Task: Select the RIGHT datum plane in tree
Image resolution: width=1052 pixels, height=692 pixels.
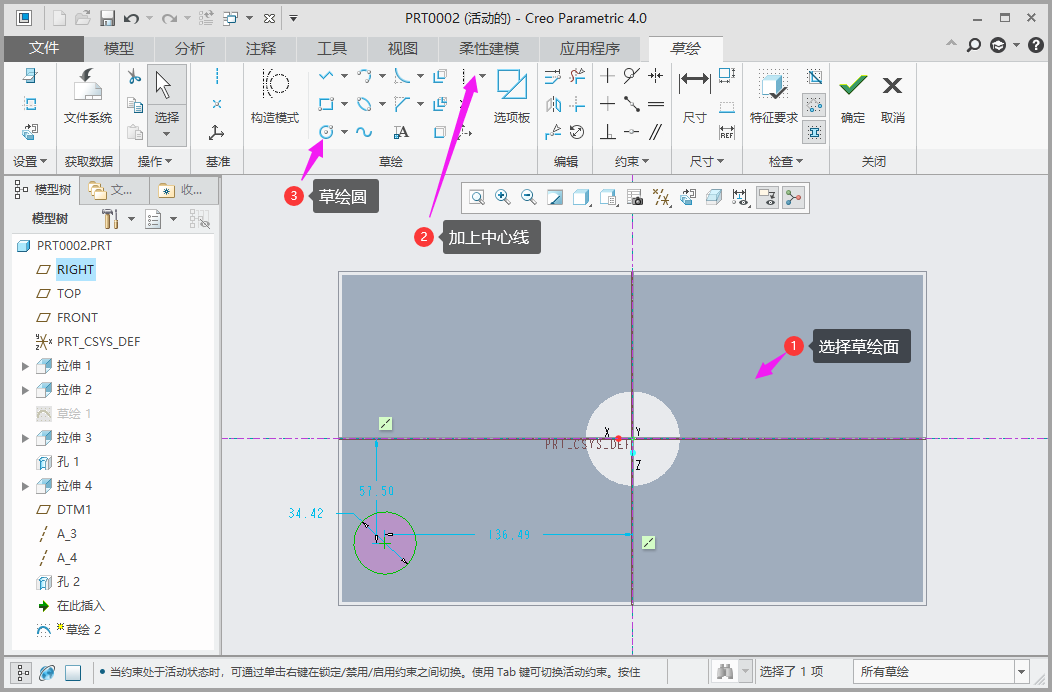Action: coord(75,270)
